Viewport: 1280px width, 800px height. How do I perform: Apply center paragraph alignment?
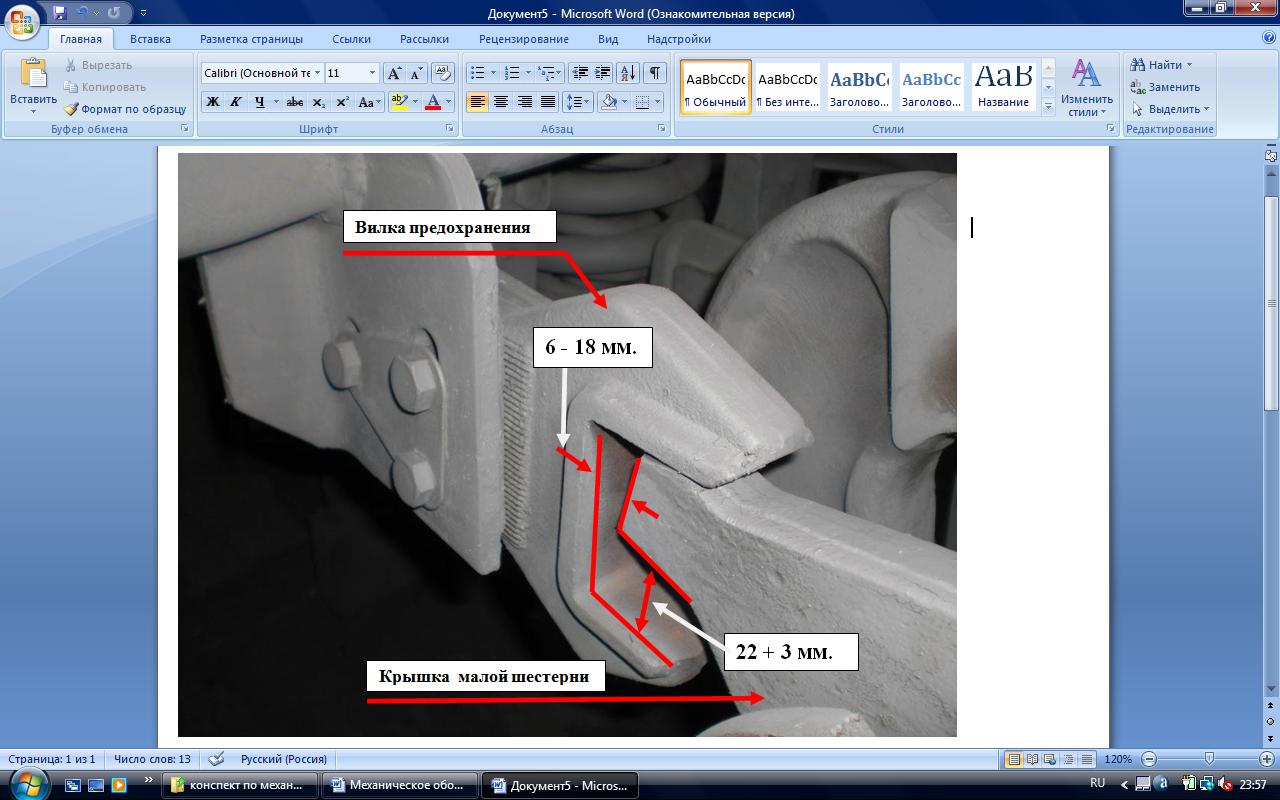[x=501, y=102]
